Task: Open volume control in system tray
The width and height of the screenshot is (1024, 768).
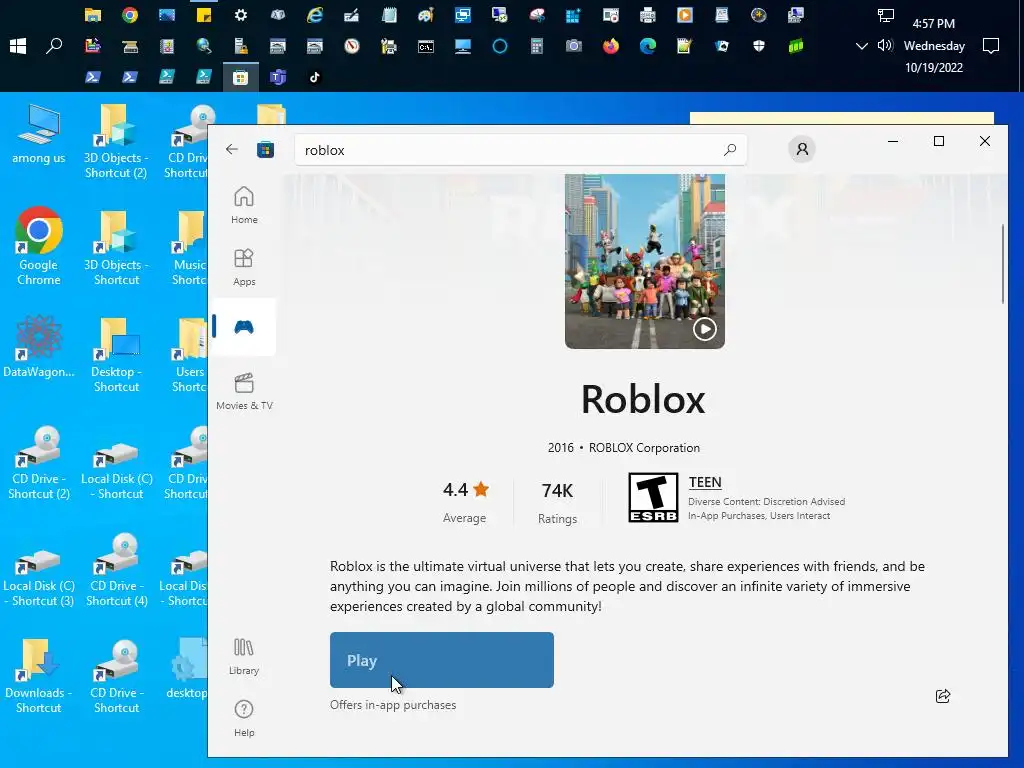Action: tap(885, 45)
